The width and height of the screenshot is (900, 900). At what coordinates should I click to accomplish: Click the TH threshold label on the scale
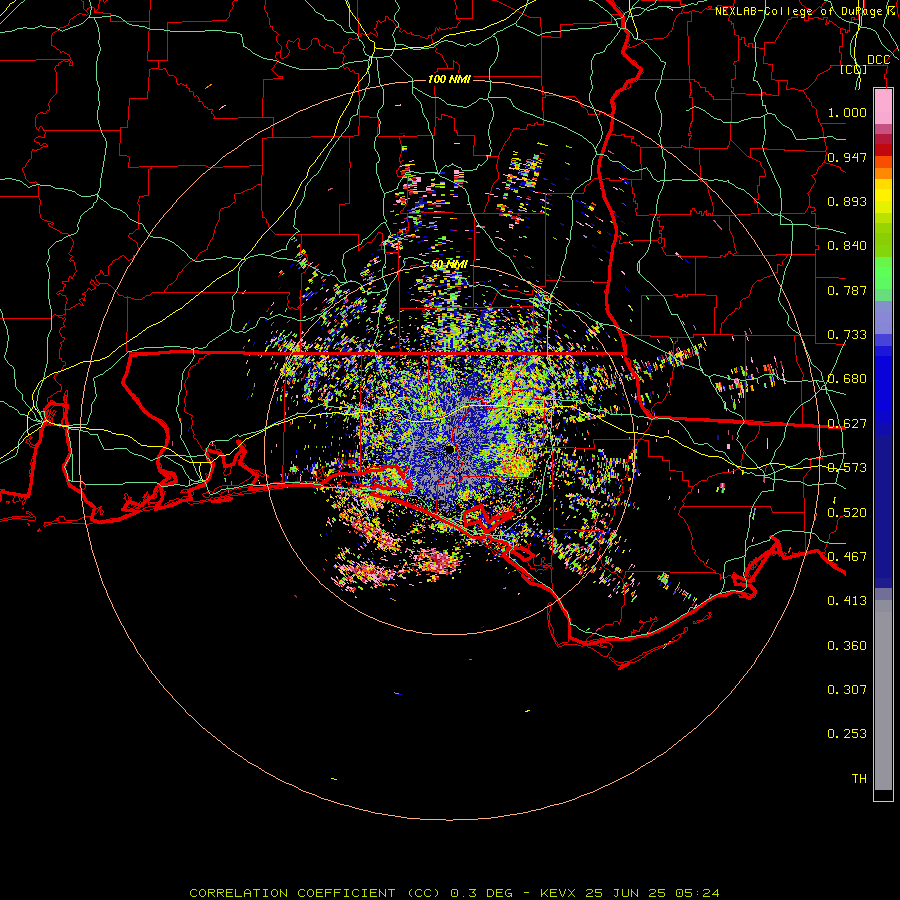tap(859, 779)
